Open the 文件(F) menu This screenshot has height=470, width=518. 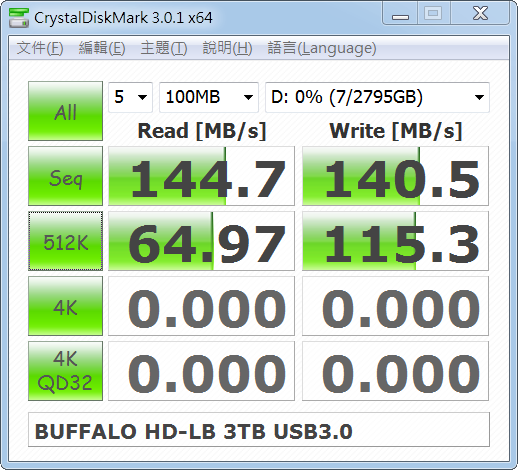tap(40, 48)
